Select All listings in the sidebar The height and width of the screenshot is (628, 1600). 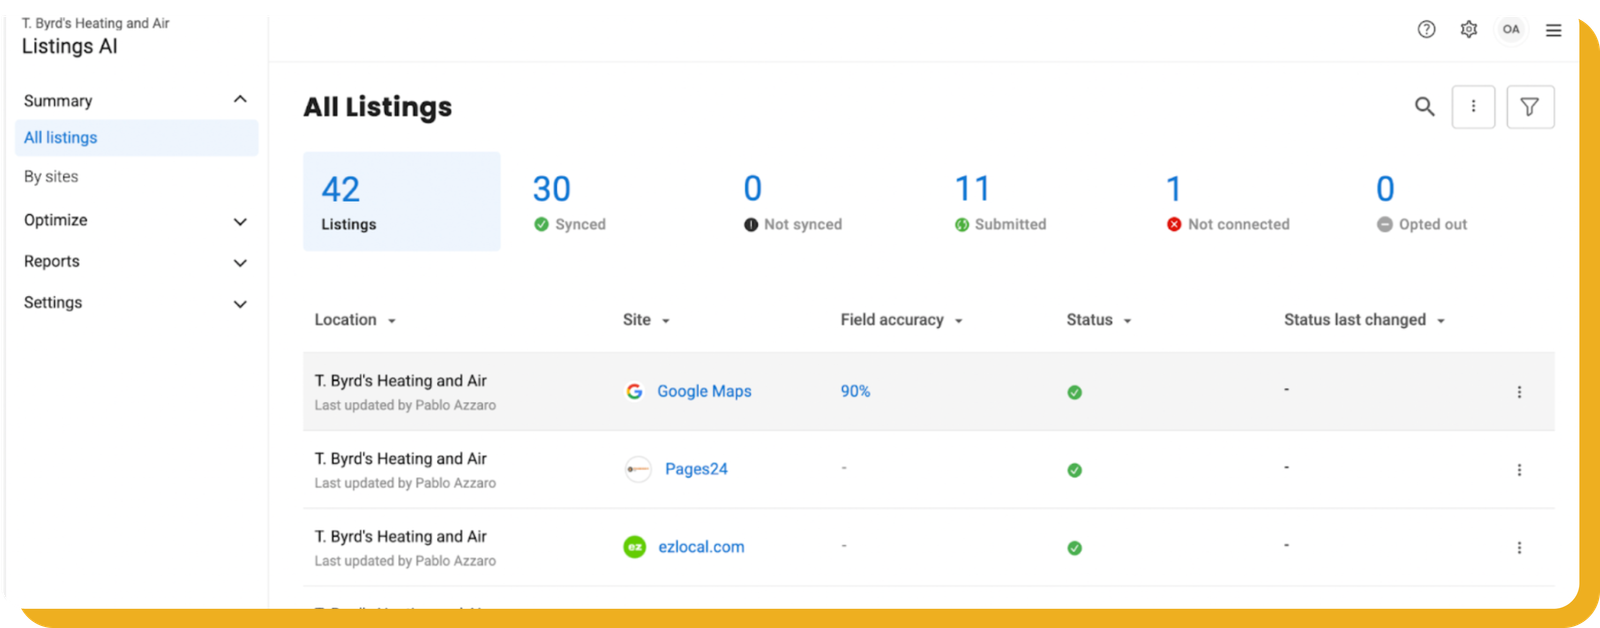click(x=61, y=138)
